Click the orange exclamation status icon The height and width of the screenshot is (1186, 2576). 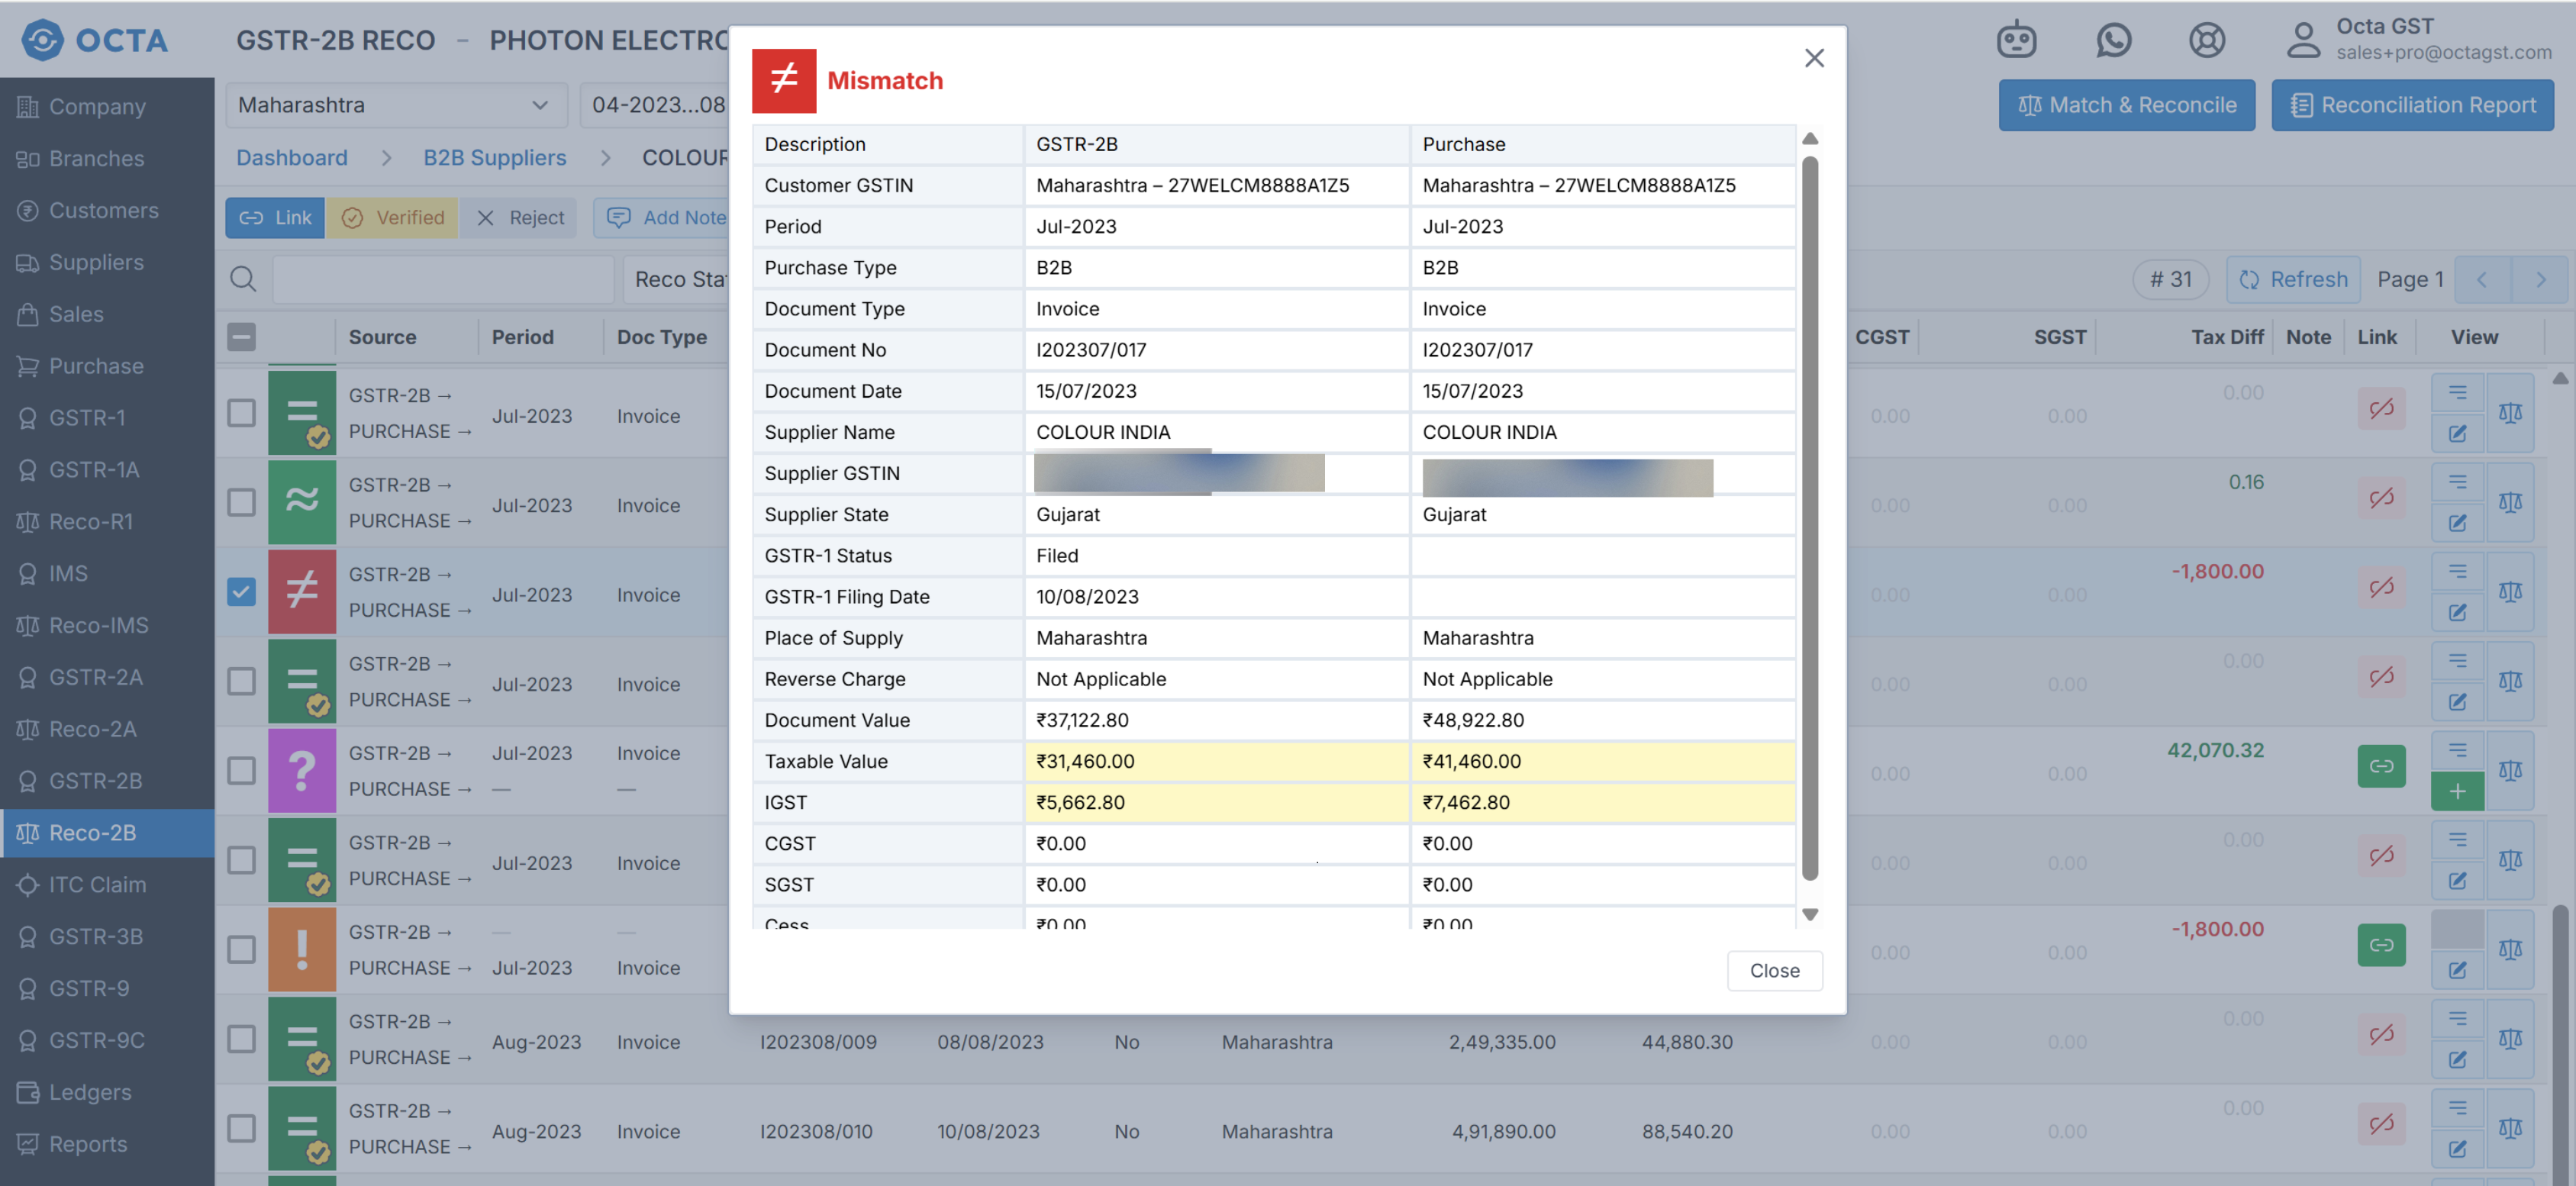point(302,949)
